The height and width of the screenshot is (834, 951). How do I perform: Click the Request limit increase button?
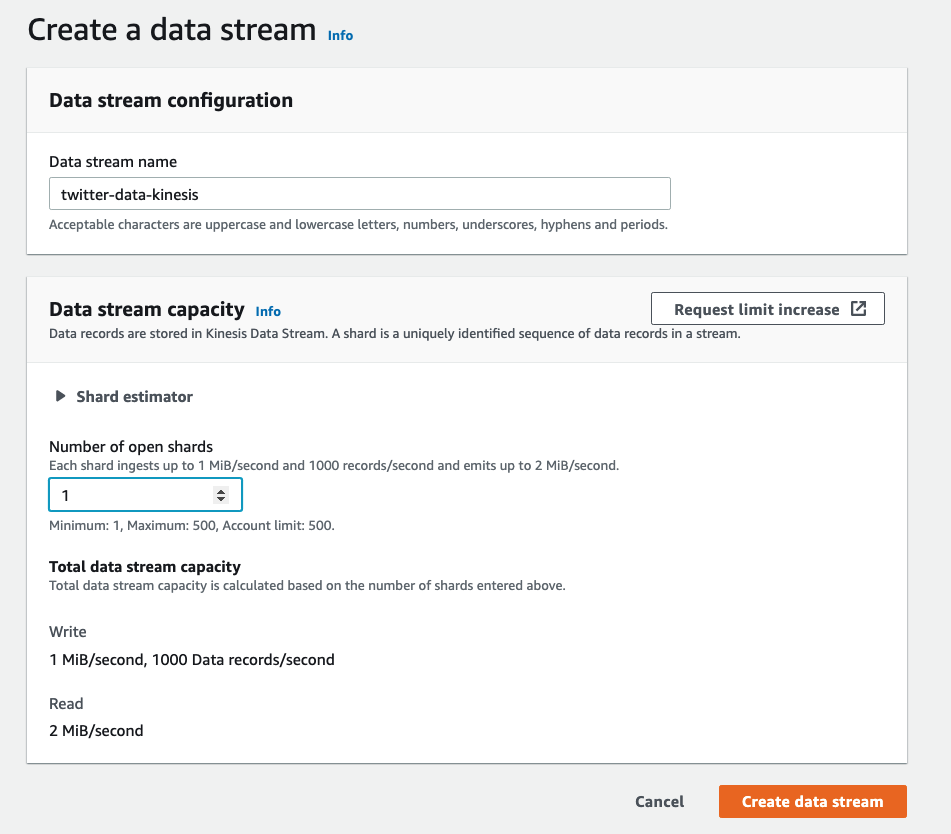(x=768, y=309)
